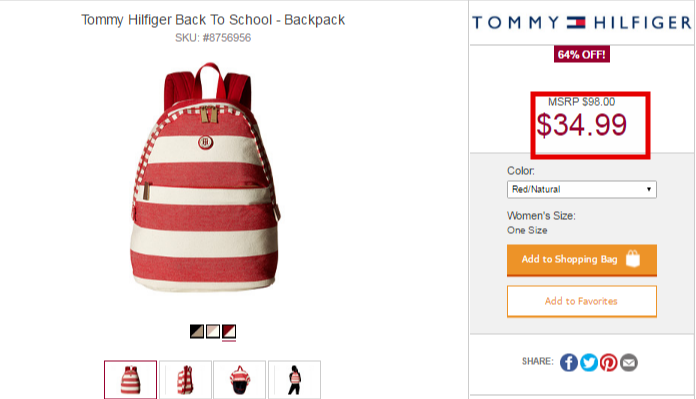View model wearing backpack thumbnail

coord(294,379)
